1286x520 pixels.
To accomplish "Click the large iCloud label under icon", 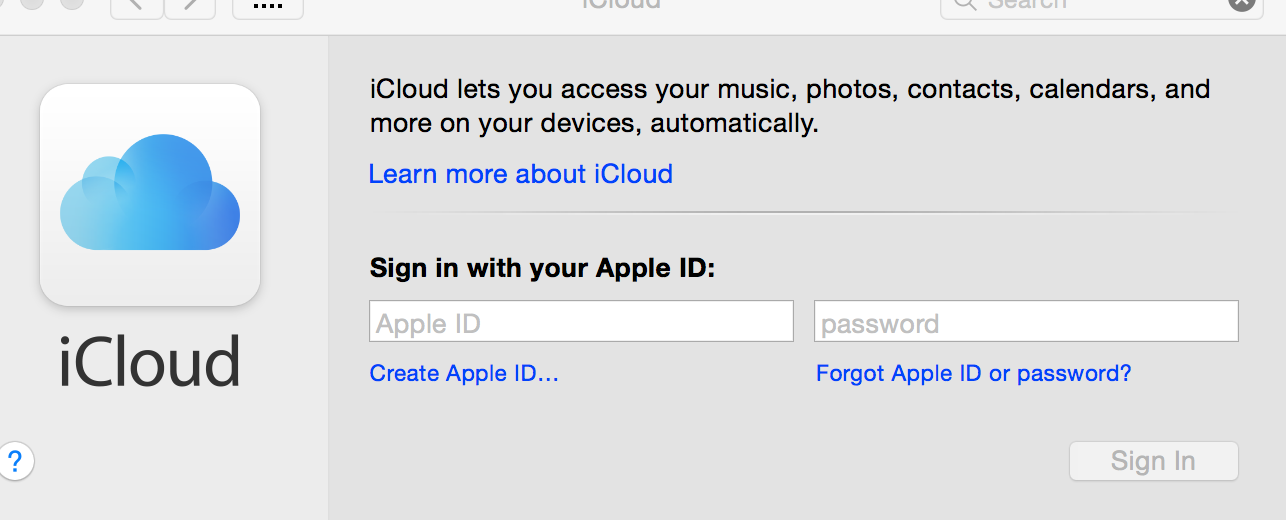I will pos(150,362).
